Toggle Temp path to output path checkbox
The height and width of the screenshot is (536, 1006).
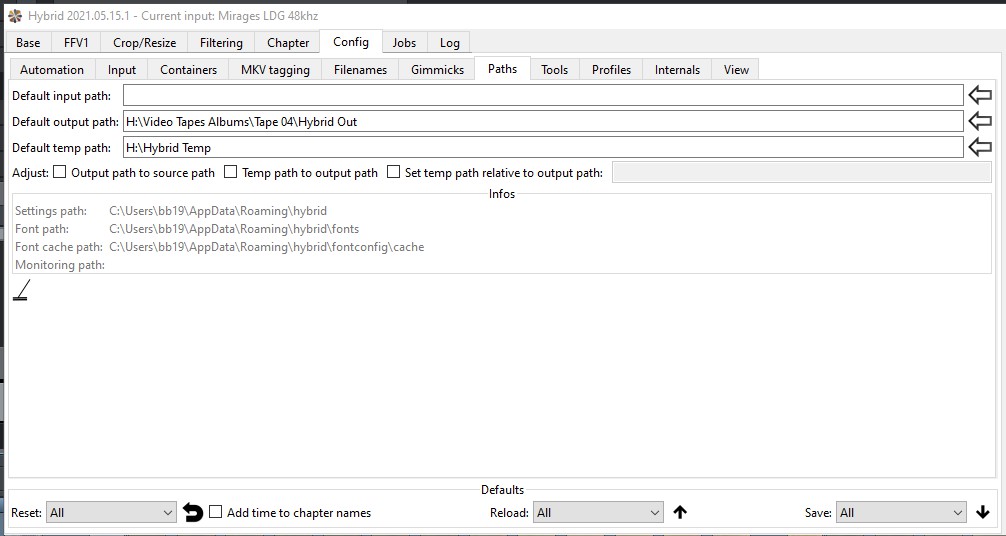(231, 172)
